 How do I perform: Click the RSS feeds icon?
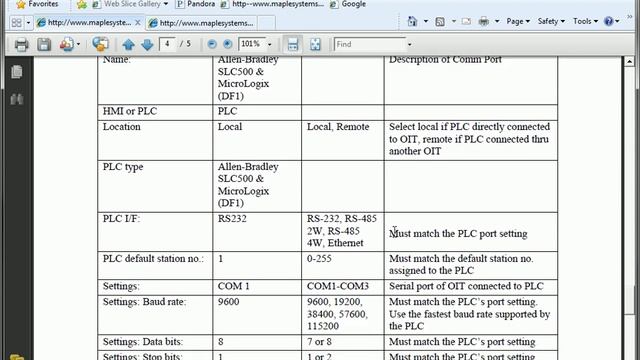pyautogui.click(x=440, y=22)
